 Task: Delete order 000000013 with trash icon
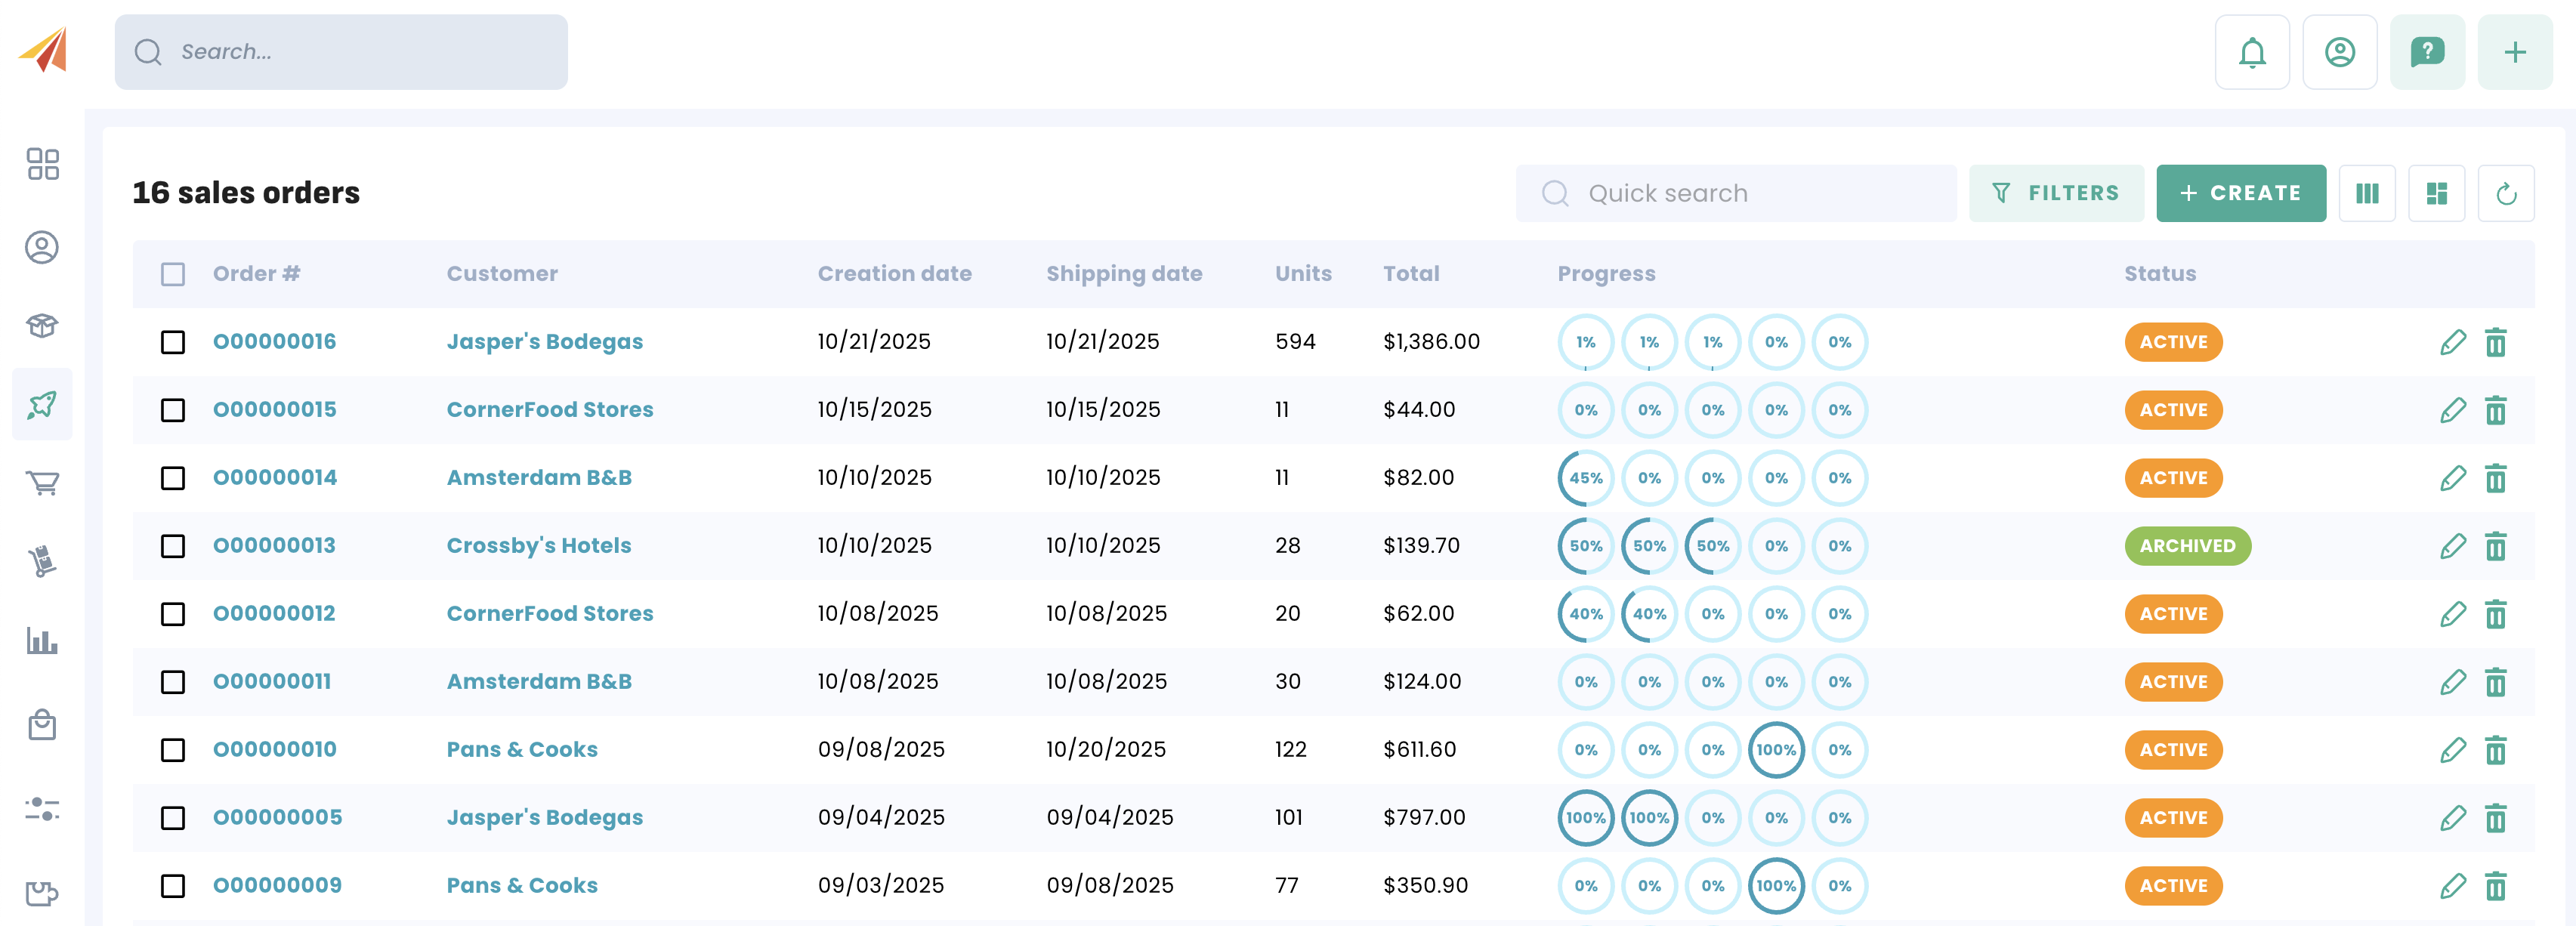coord(2495,546)
